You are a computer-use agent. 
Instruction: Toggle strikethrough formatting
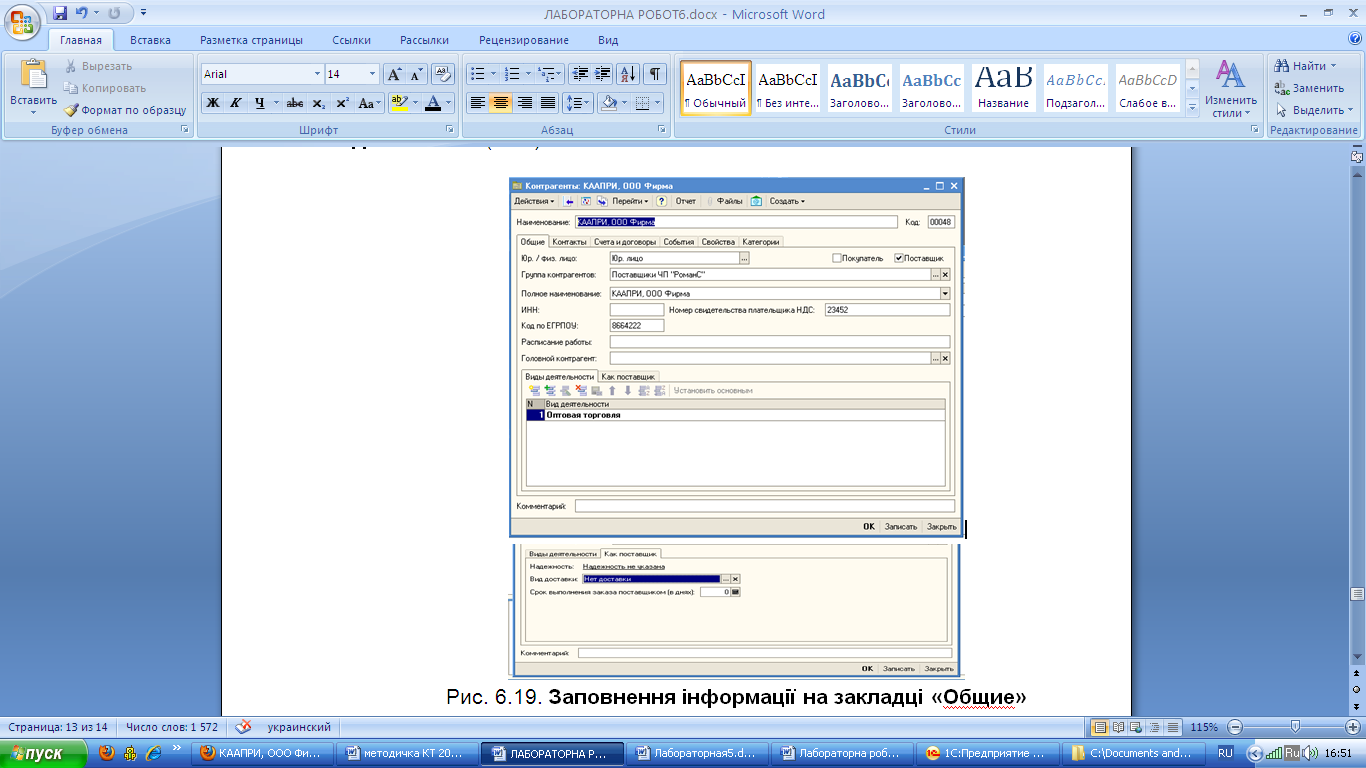(x=295, y=103)
